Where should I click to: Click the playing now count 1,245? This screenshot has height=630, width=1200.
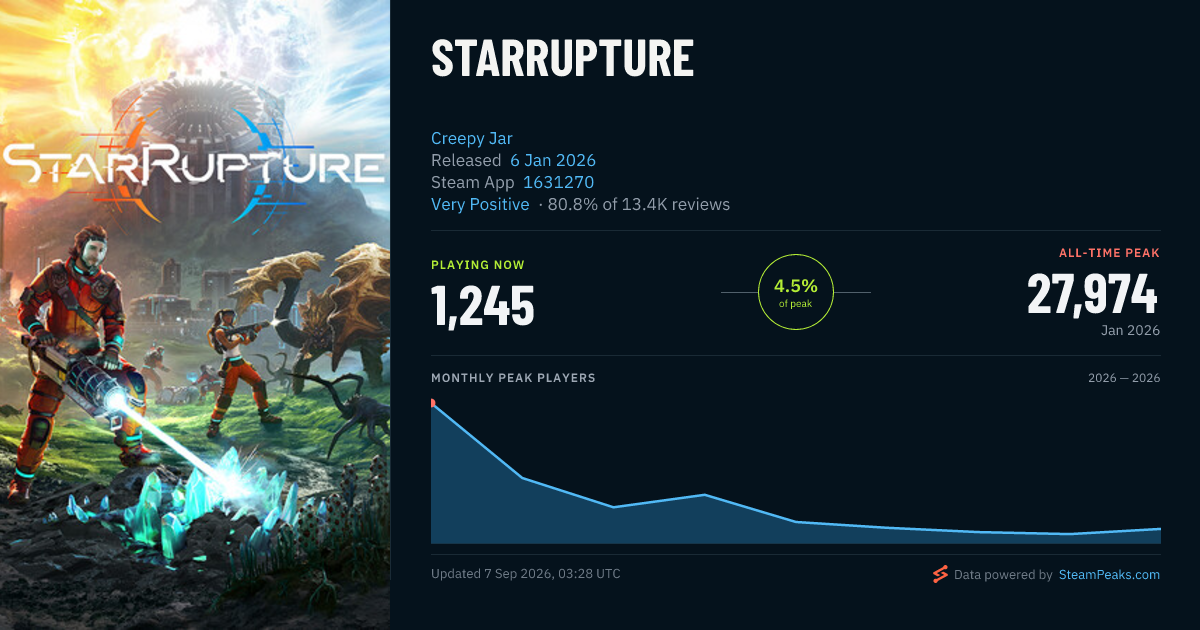coord(483,306)
